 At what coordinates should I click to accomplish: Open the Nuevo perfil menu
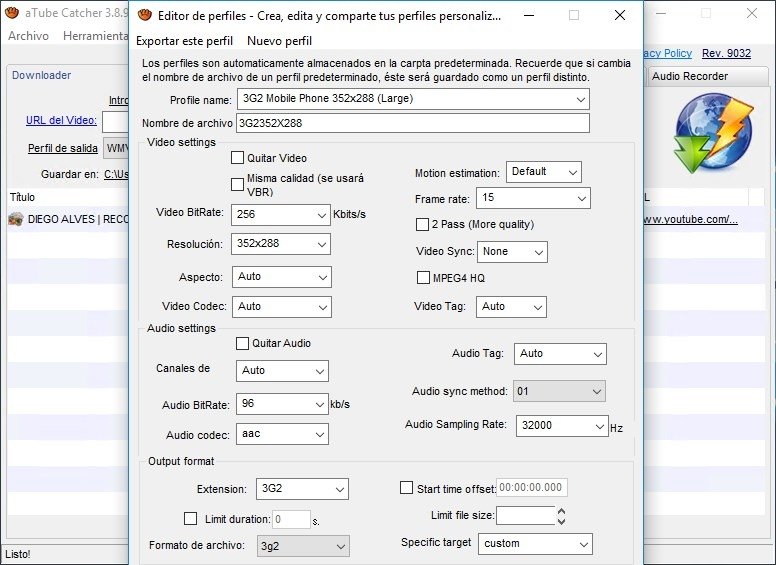pos(280,41)
